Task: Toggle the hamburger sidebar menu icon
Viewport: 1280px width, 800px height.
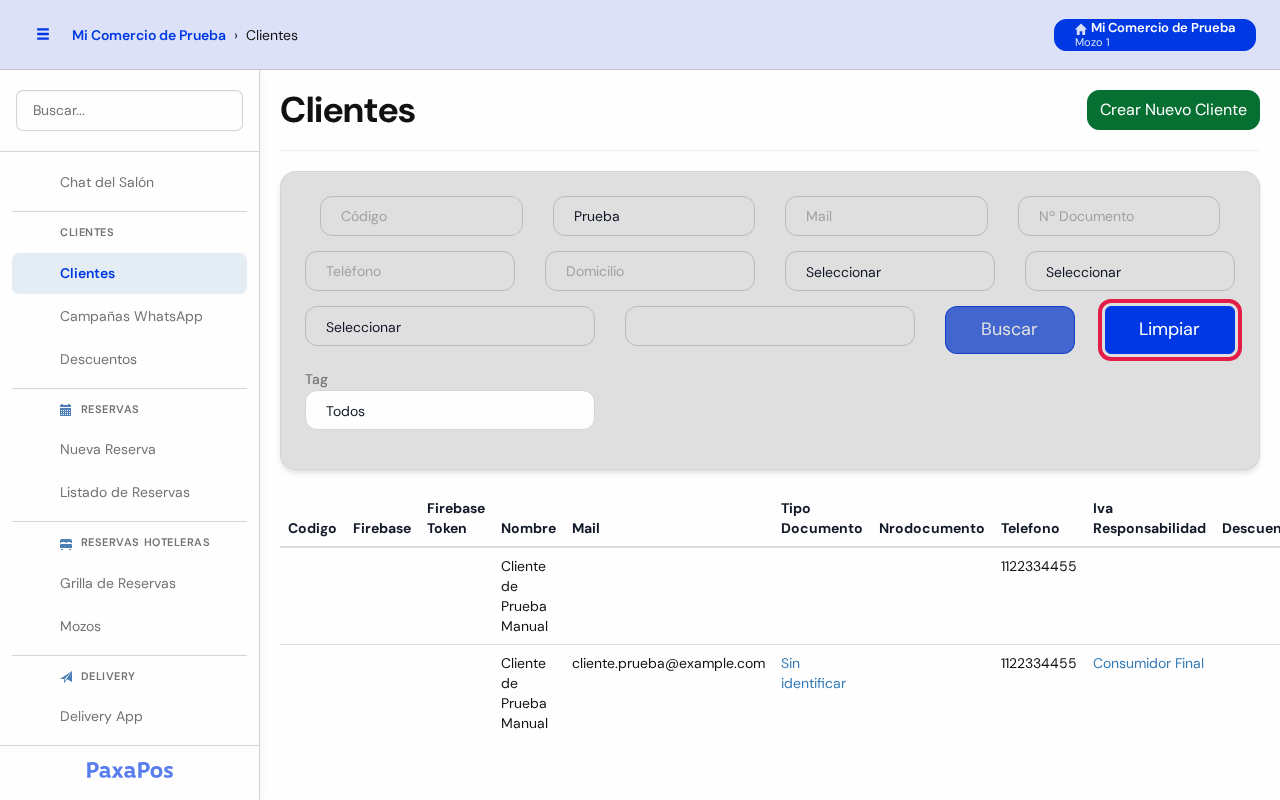Action: point(43,34)
